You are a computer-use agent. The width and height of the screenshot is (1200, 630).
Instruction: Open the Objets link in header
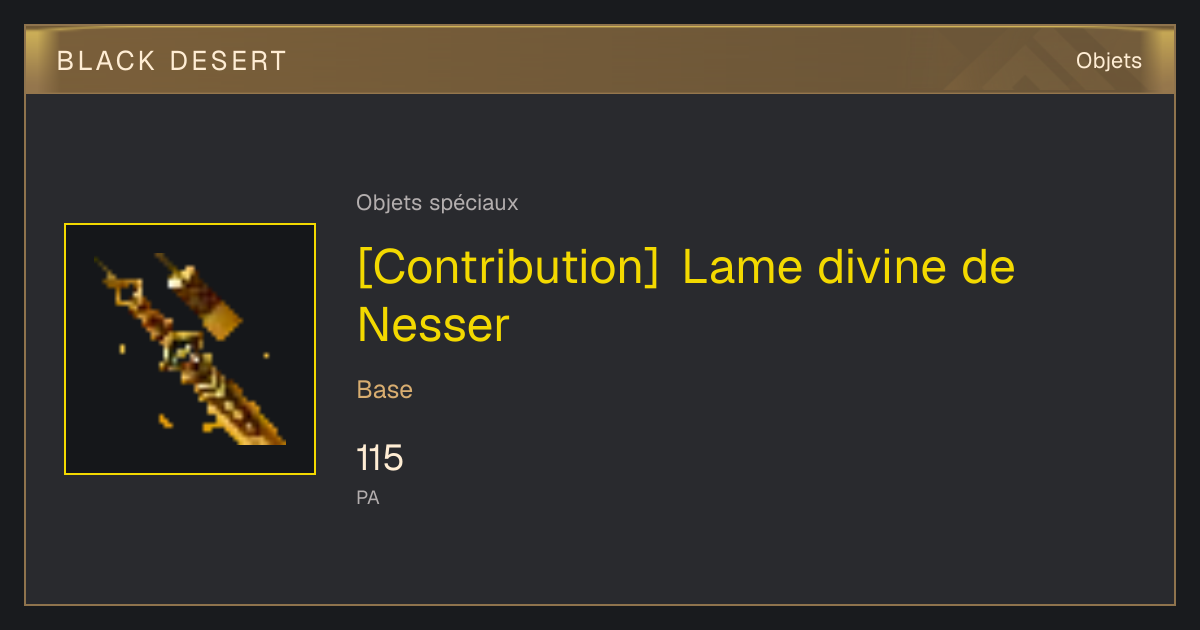(x=1109, y=61)
